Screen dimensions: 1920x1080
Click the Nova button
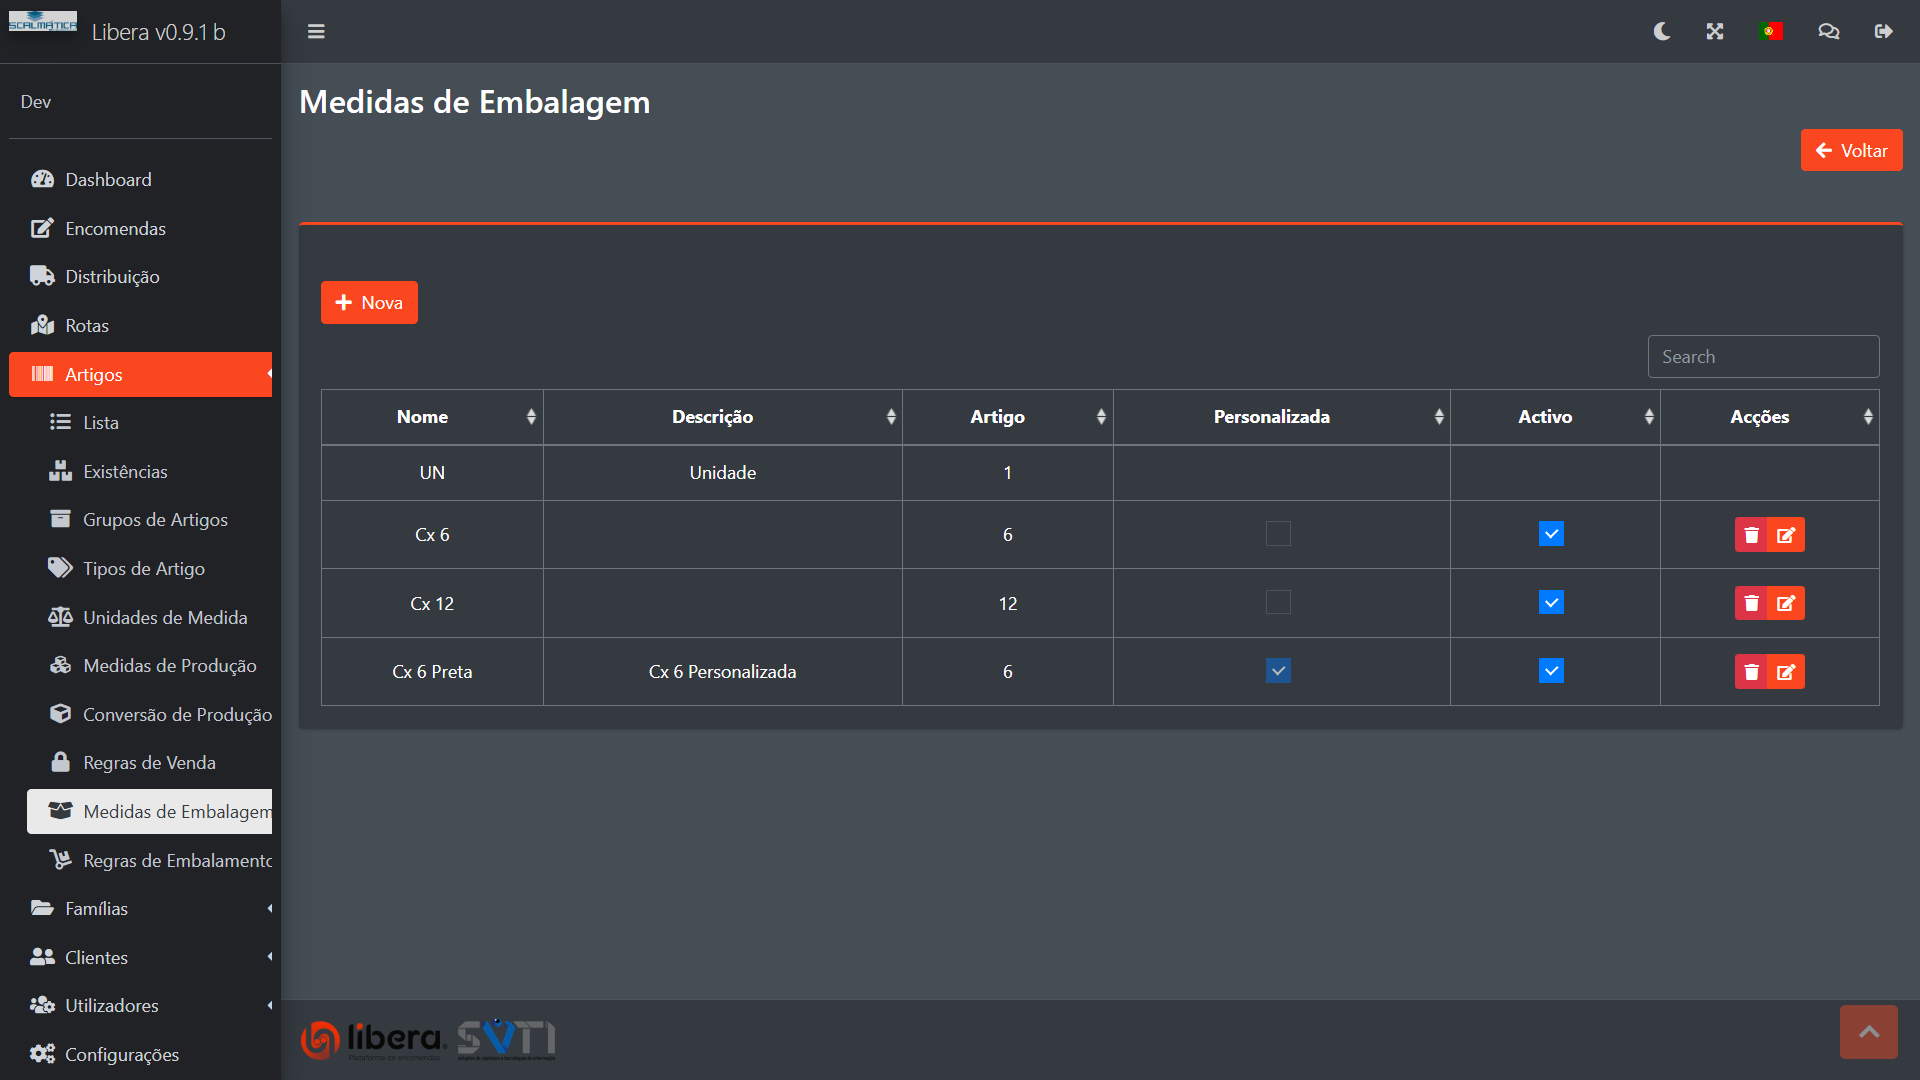369,302
